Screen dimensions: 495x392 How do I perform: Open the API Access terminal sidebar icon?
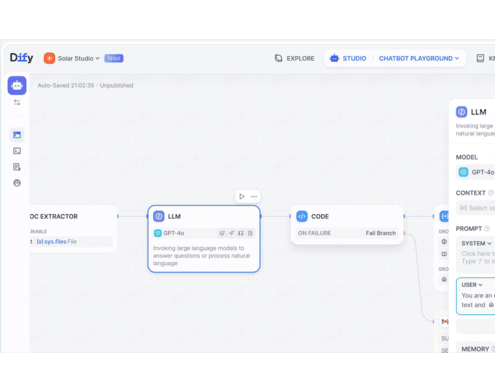tap(17, 151)
